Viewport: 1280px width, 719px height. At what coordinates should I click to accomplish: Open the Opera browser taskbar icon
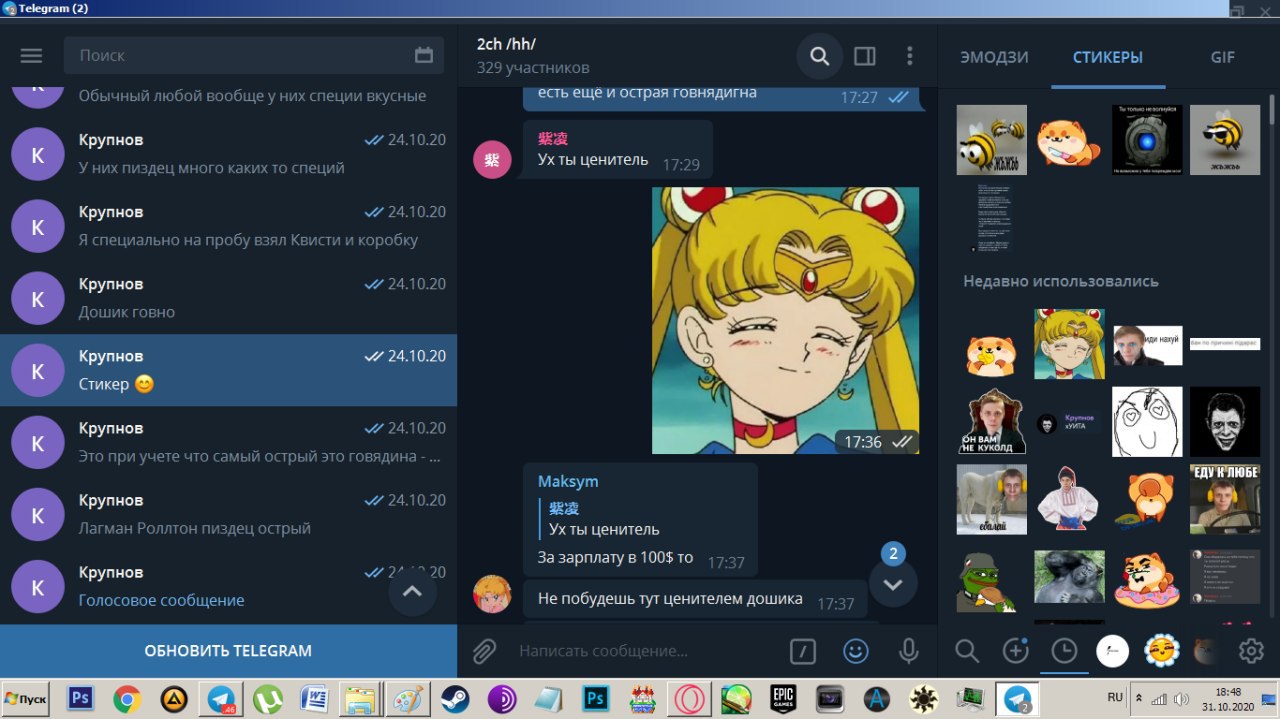click(x=690, y=698)
